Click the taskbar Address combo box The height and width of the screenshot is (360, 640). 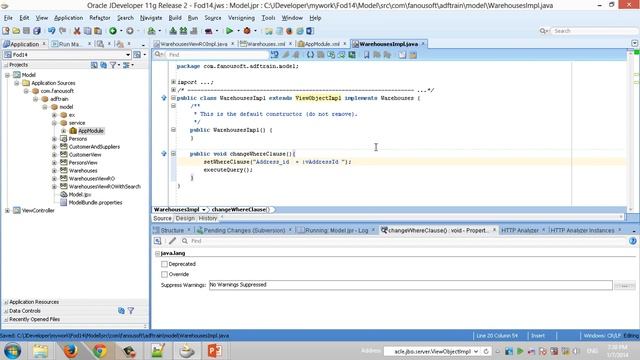point(432,351)
